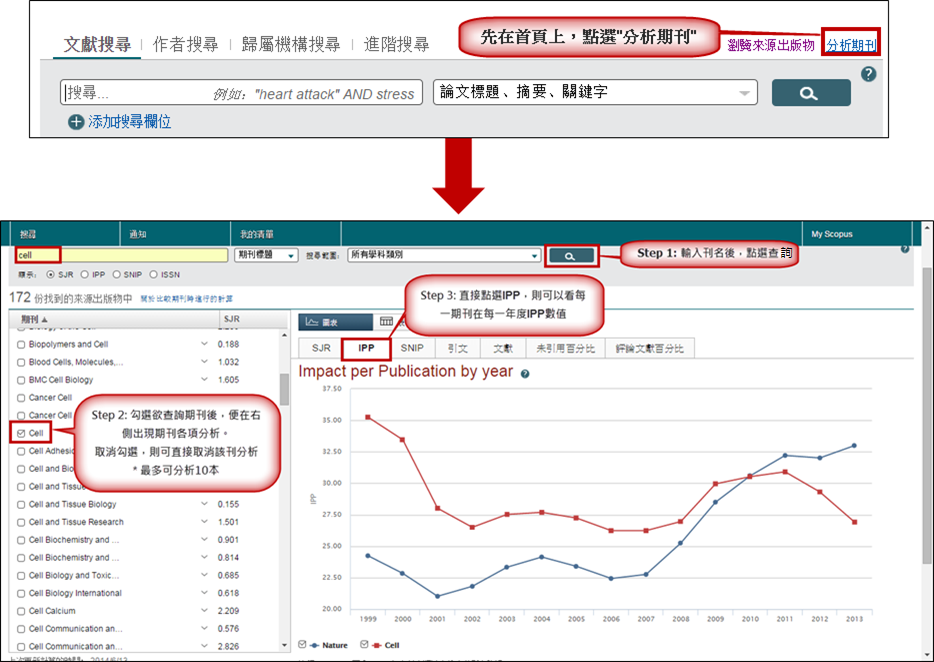Check the Cell Calcium checkbox
Image resolution: width=934 pixels, height=662 pixels.
point(21,611)
